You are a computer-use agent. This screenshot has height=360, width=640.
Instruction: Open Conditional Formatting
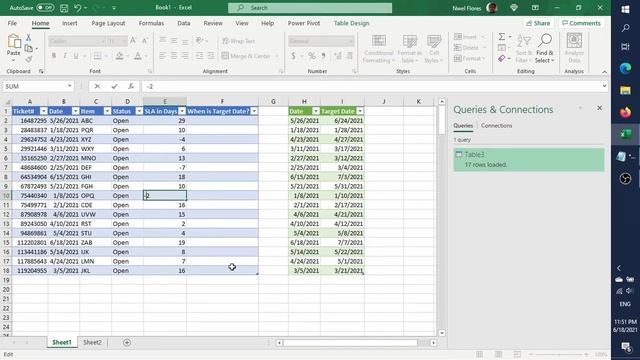(378, 49)
